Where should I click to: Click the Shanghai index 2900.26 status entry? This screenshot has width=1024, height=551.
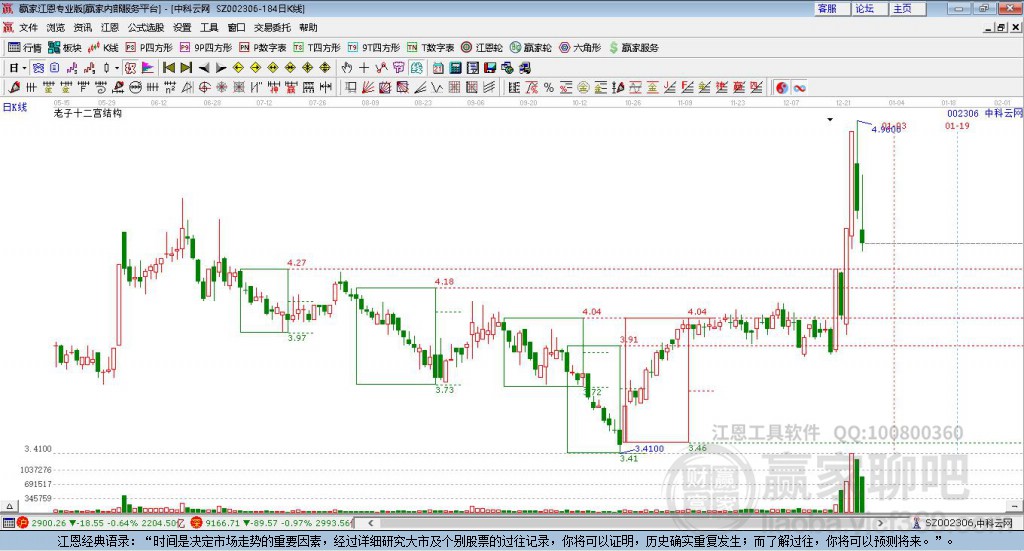click(x=100, y=523)
